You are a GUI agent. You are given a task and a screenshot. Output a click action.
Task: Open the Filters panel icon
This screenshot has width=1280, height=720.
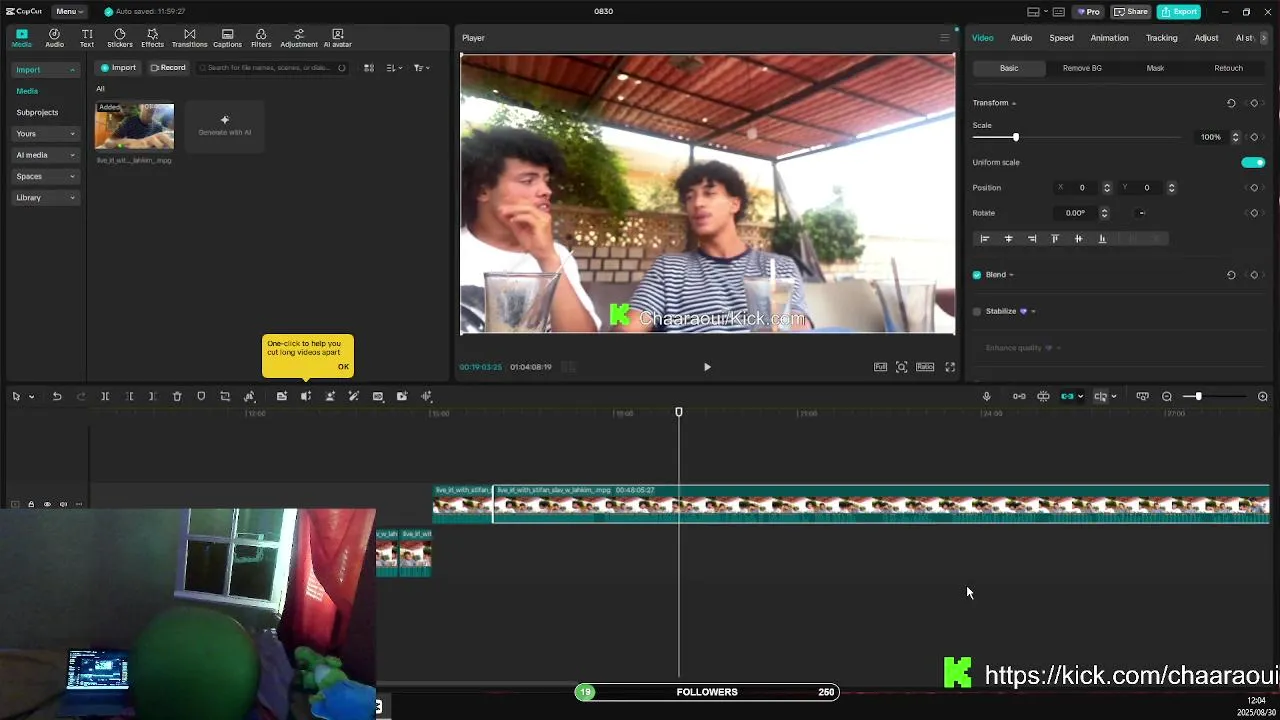pyautogui.click(x=261, y=38)
